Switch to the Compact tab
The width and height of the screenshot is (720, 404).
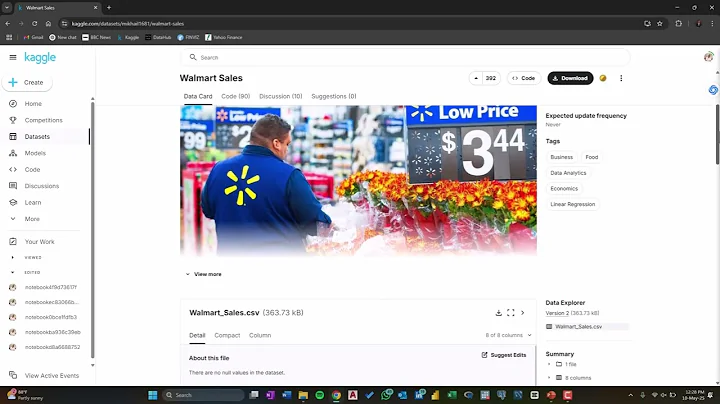(227, 336)
